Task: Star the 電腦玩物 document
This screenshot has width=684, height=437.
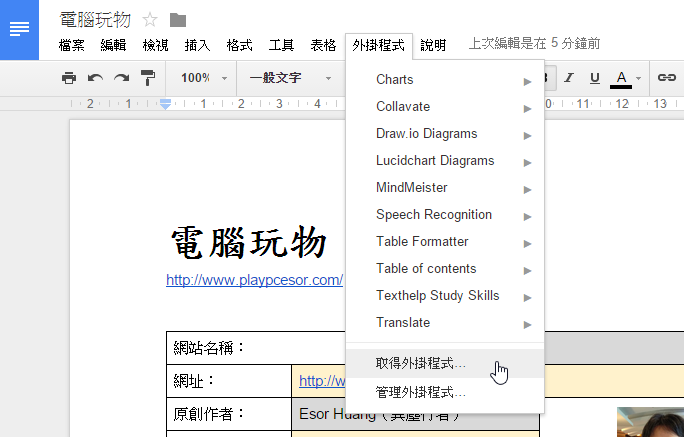Action: click(150, 20)
